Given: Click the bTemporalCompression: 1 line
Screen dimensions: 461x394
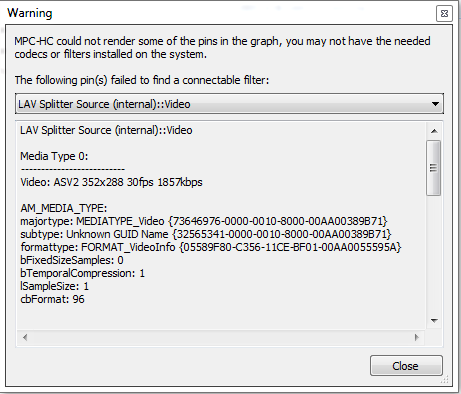Looking at the screenshot, I should [82, 273].
